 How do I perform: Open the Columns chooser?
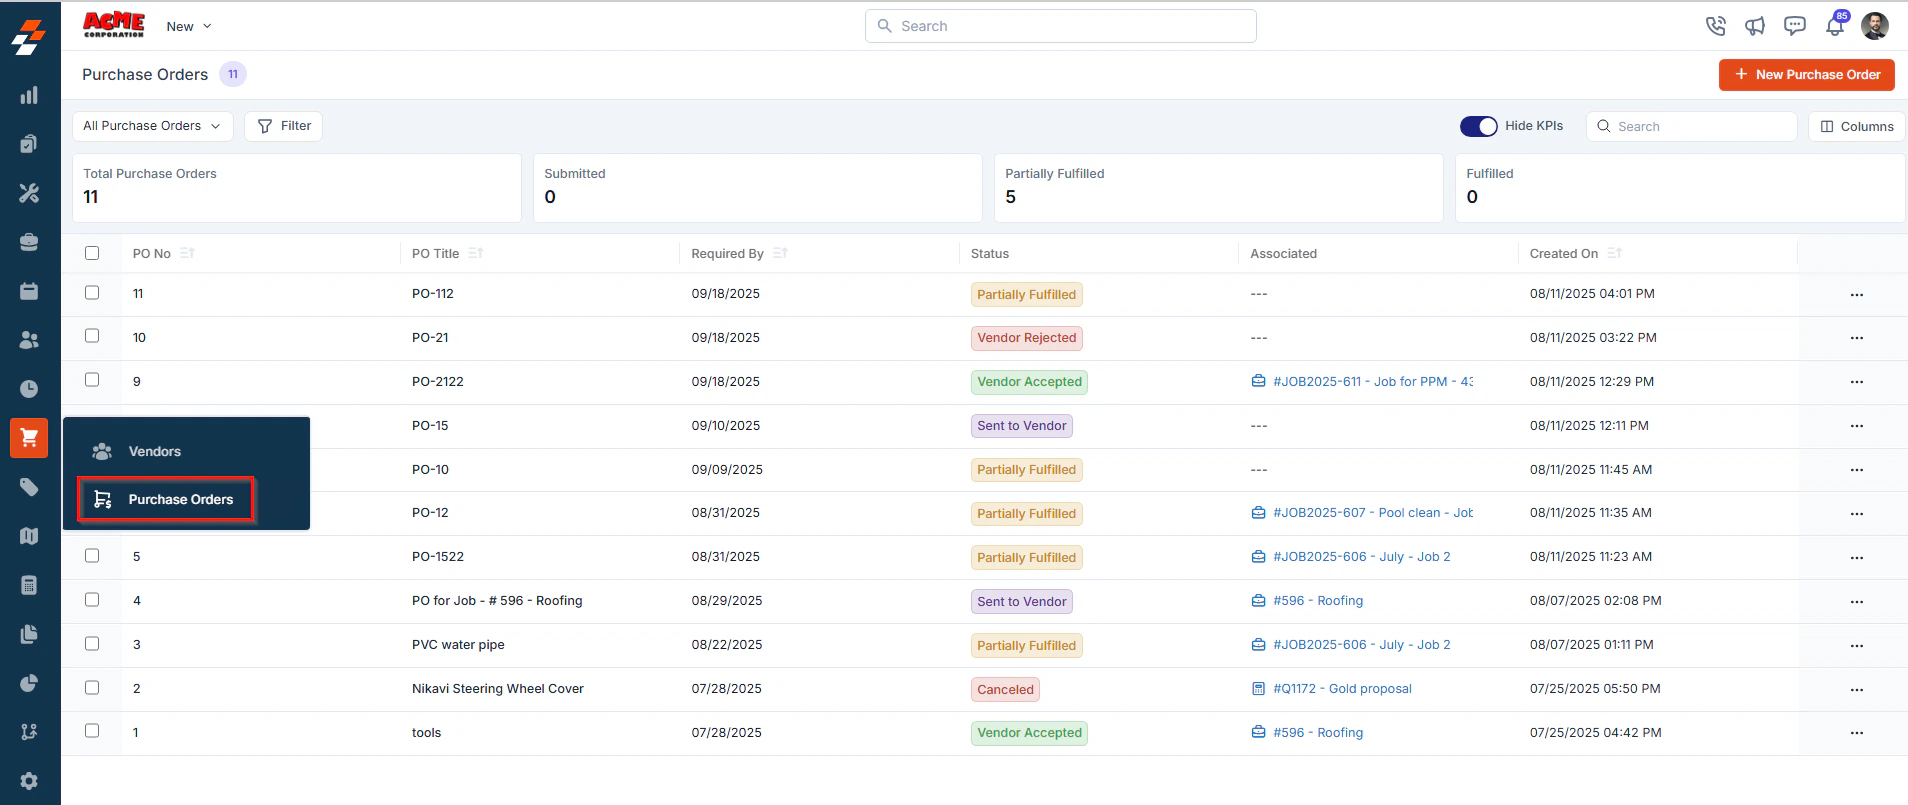pyautogui.click(x=1857, y=126)
